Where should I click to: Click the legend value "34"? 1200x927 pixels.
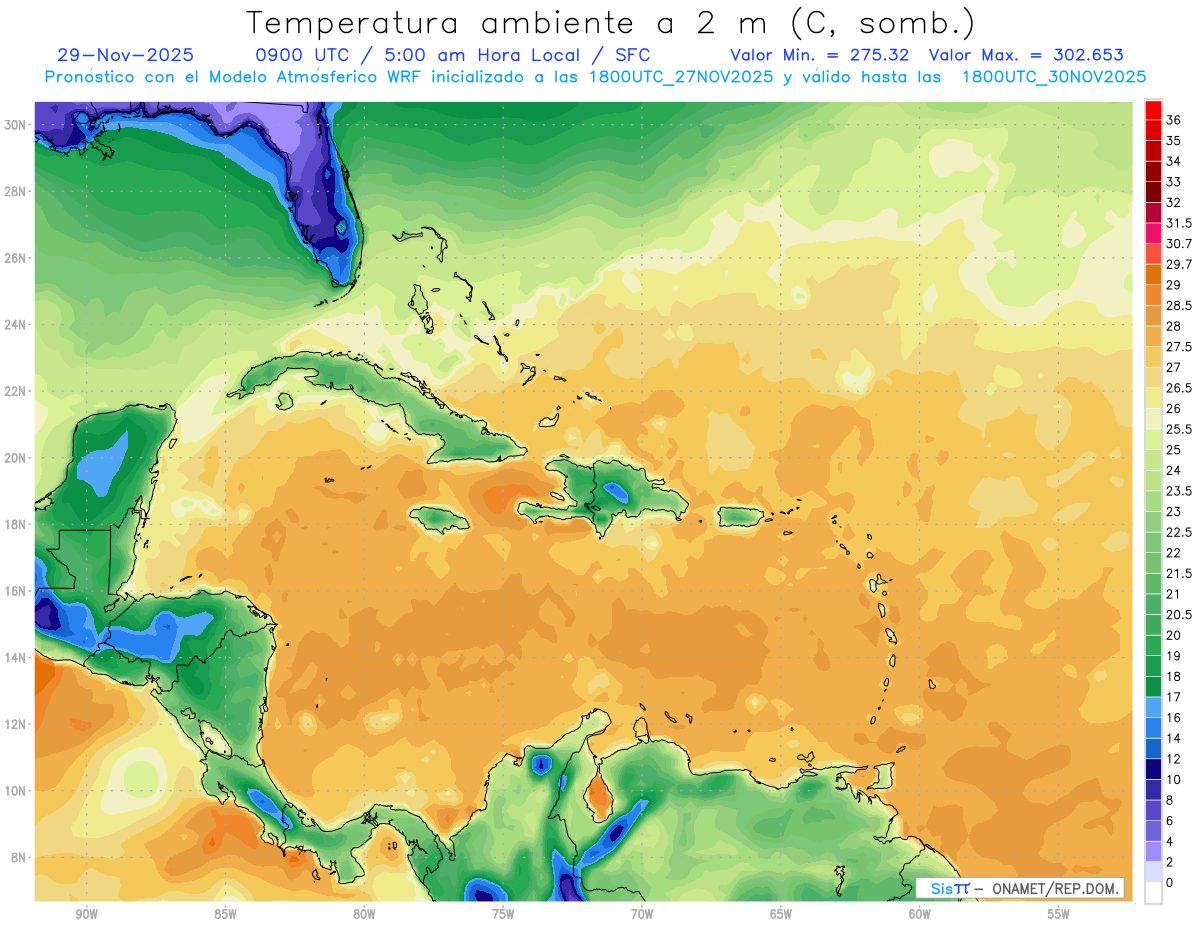click(1174, 161)
